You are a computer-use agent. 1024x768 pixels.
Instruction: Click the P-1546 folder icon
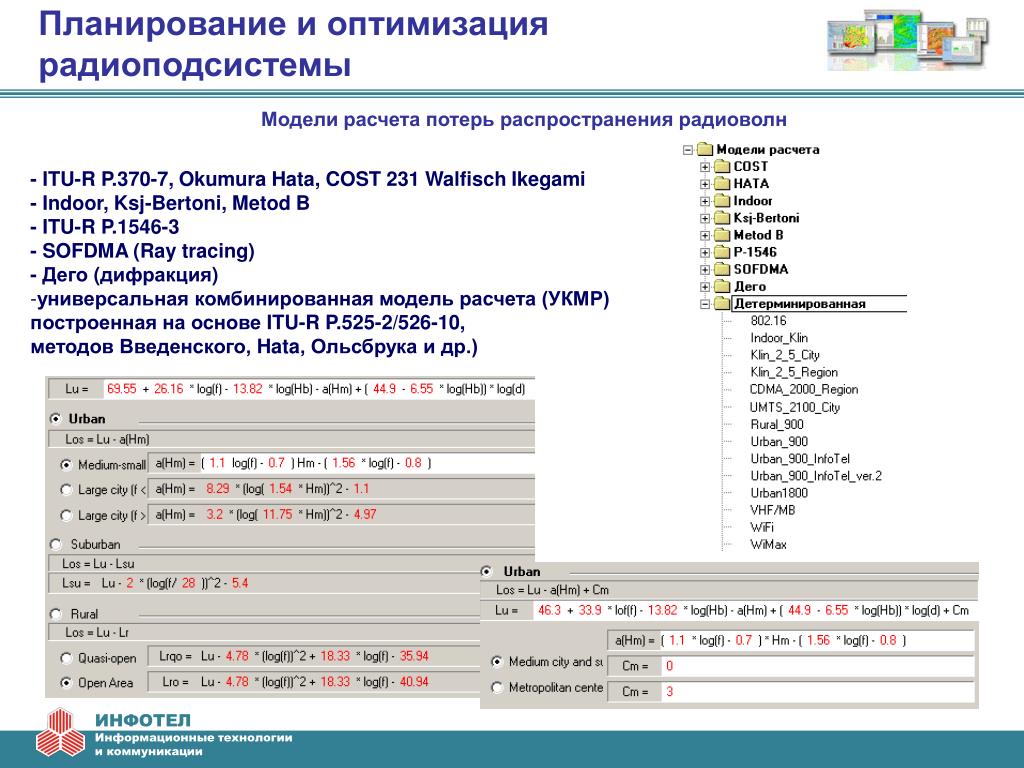tap(722, 252)
